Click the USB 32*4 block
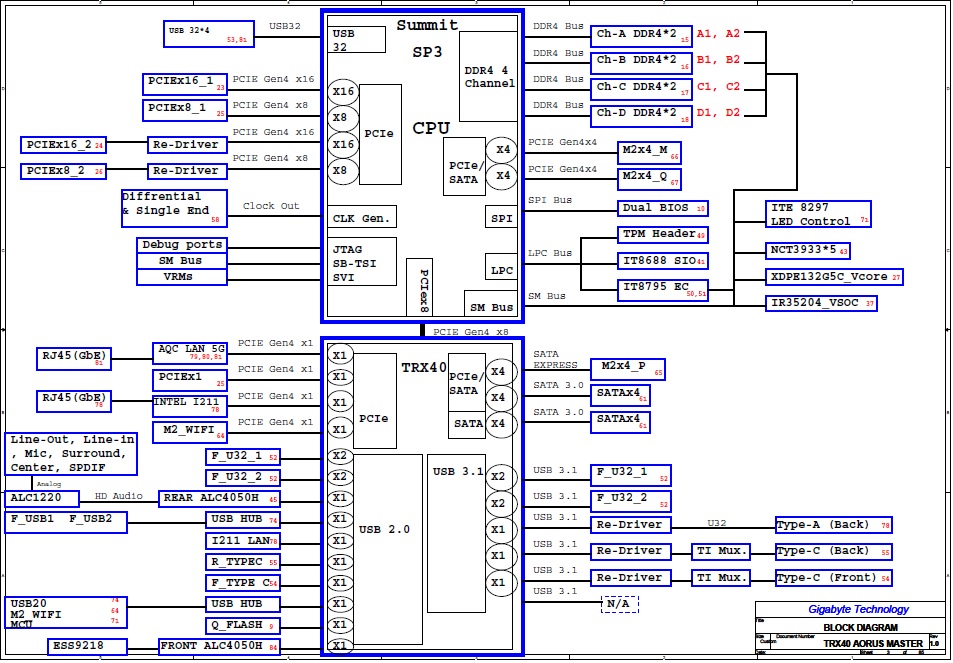The width and height of the screenshot is (953, 663). tap(207, 34)
